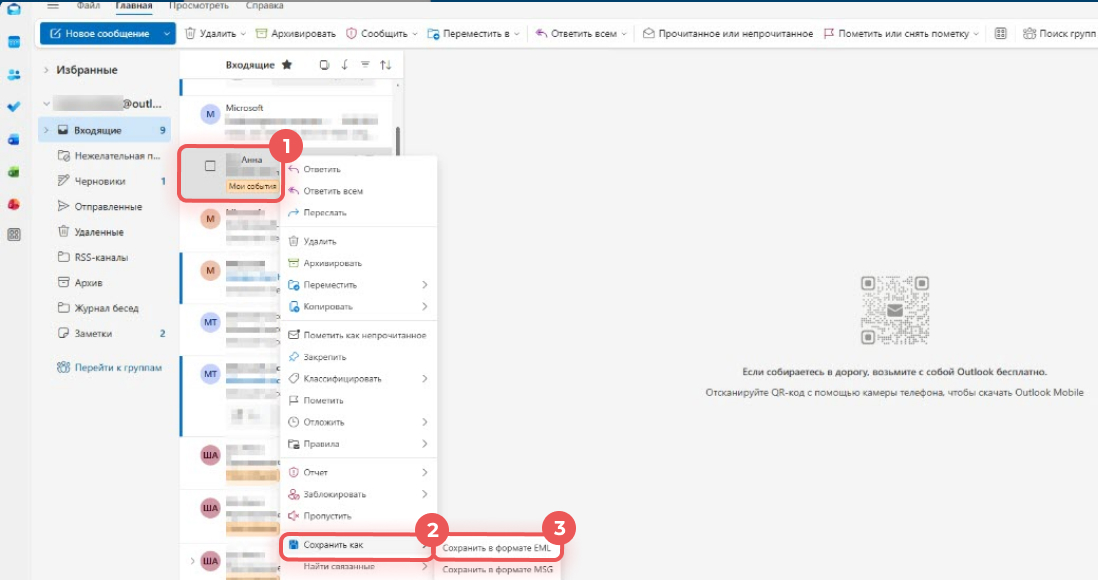Open the People icon in left app rail
This screenshot has height=580, width=1098.
pos(14,74)
